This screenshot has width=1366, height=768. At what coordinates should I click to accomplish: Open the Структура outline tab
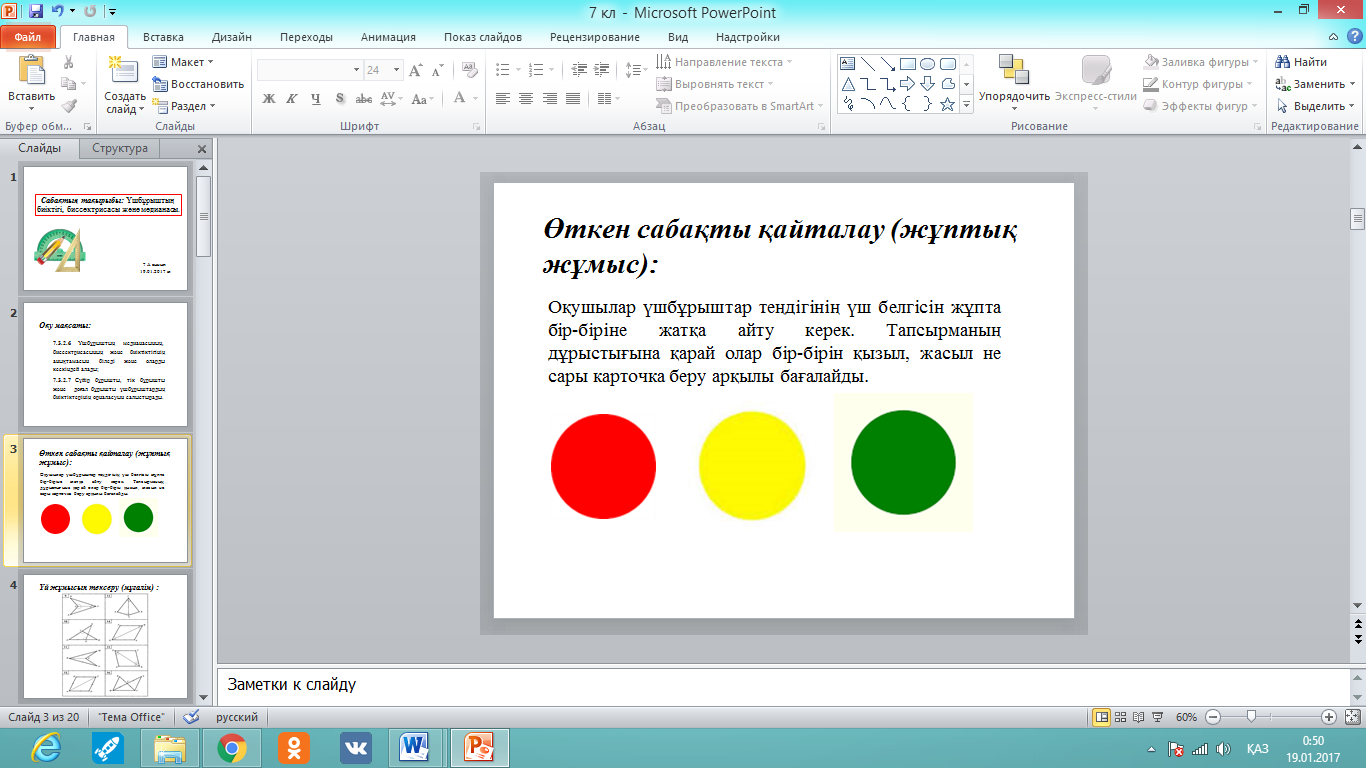[x=120, y=148]
